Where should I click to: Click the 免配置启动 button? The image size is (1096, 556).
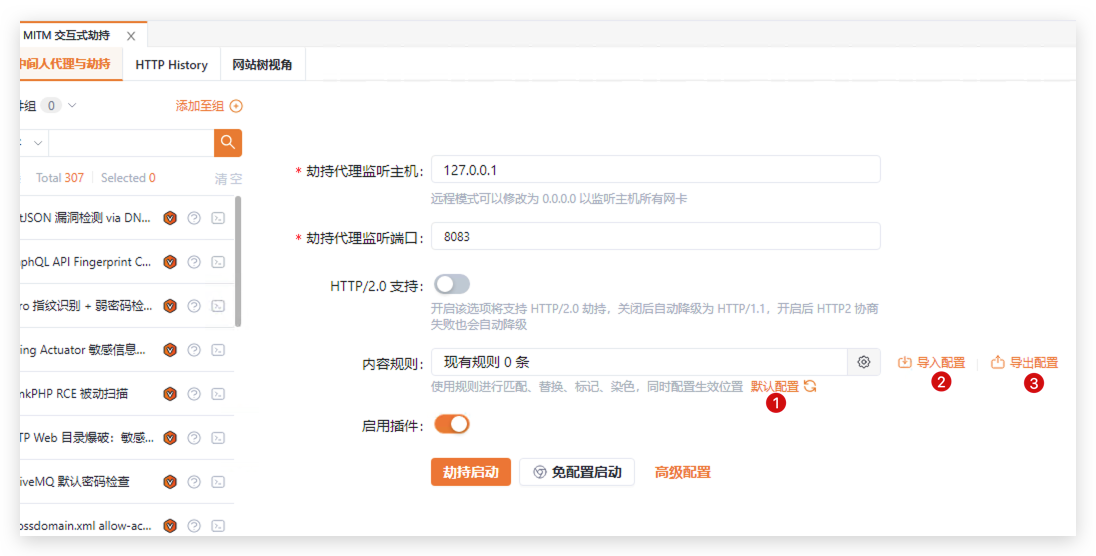(576, 472)
